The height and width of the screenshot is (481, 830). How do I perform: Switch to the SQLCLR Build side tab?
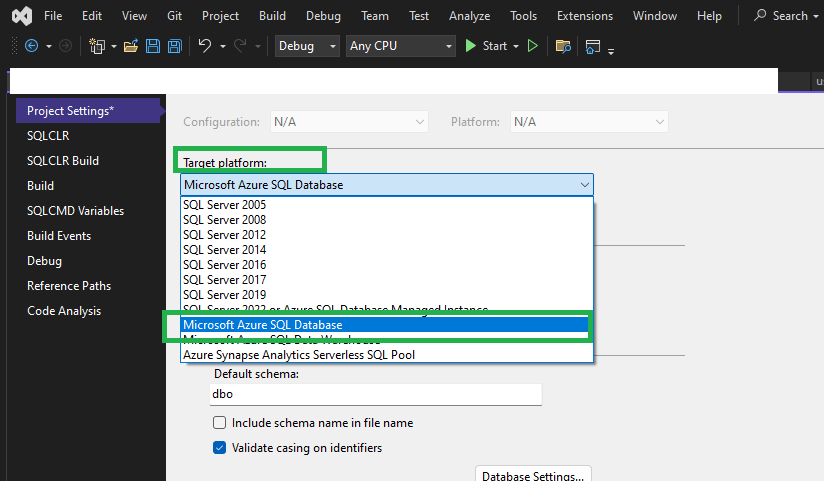[x=63, y=160]
